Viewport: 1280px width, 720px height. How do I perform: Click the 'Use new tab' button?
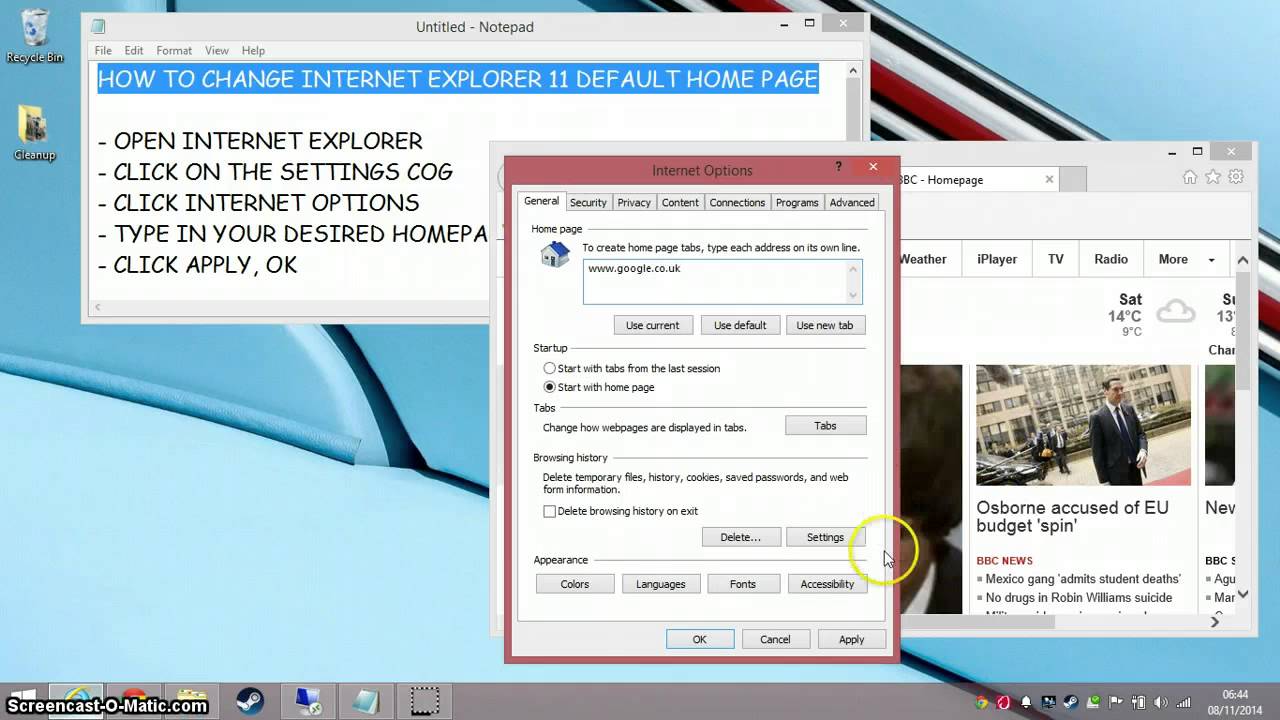click(825, 325)
